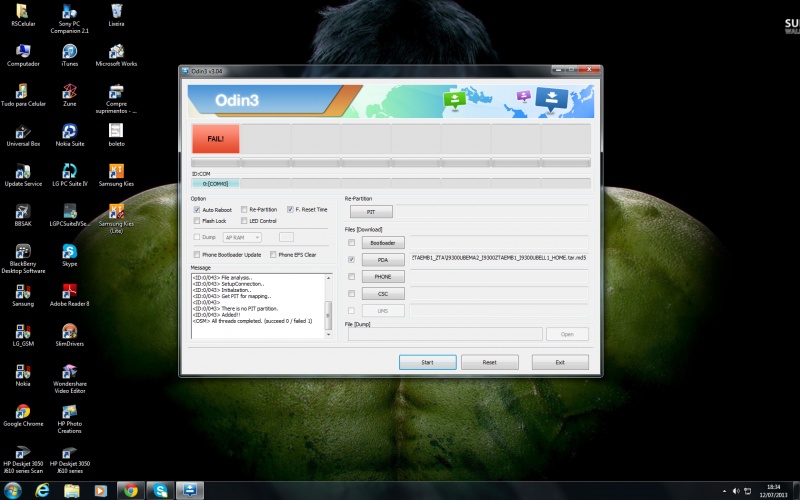Click the PDA file path field
This screenshot has height=500, width=800.
[x=498, y=258]
